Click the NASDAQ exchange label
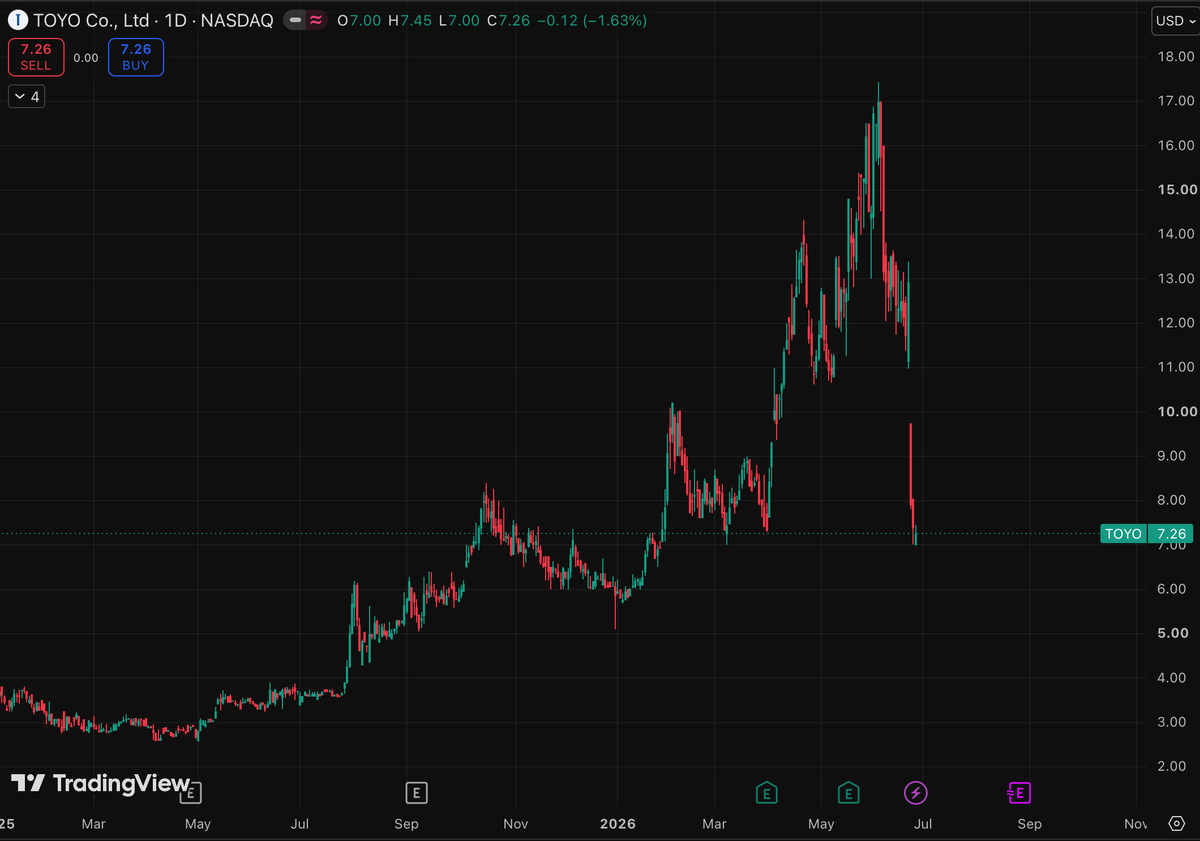This screenshot has width=1200, height=841. 236,20
